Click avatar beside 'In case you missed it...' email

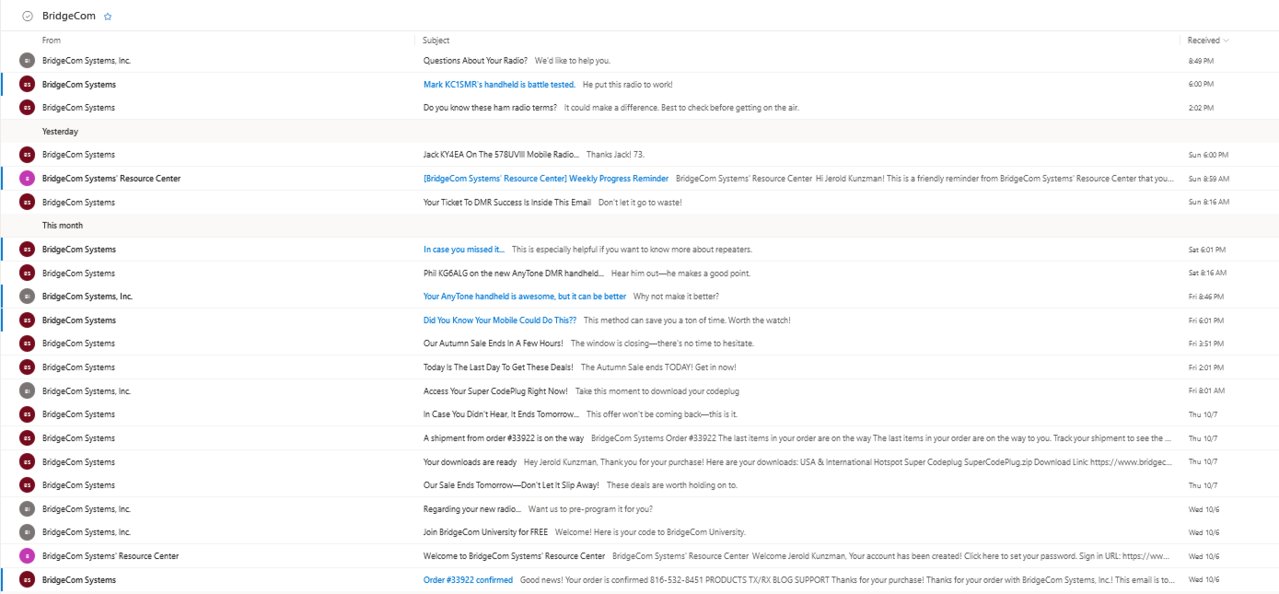[x=27, y=249]
